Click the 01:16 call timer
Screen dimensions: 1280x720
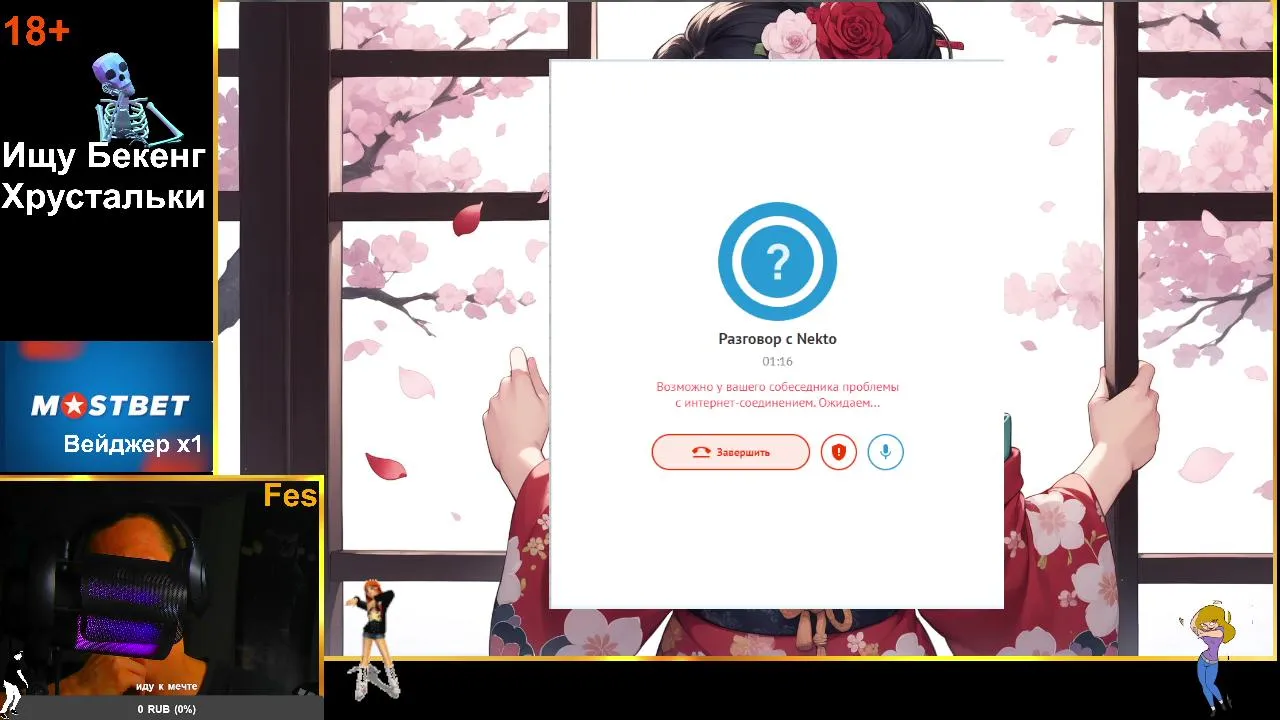point(777,362)
